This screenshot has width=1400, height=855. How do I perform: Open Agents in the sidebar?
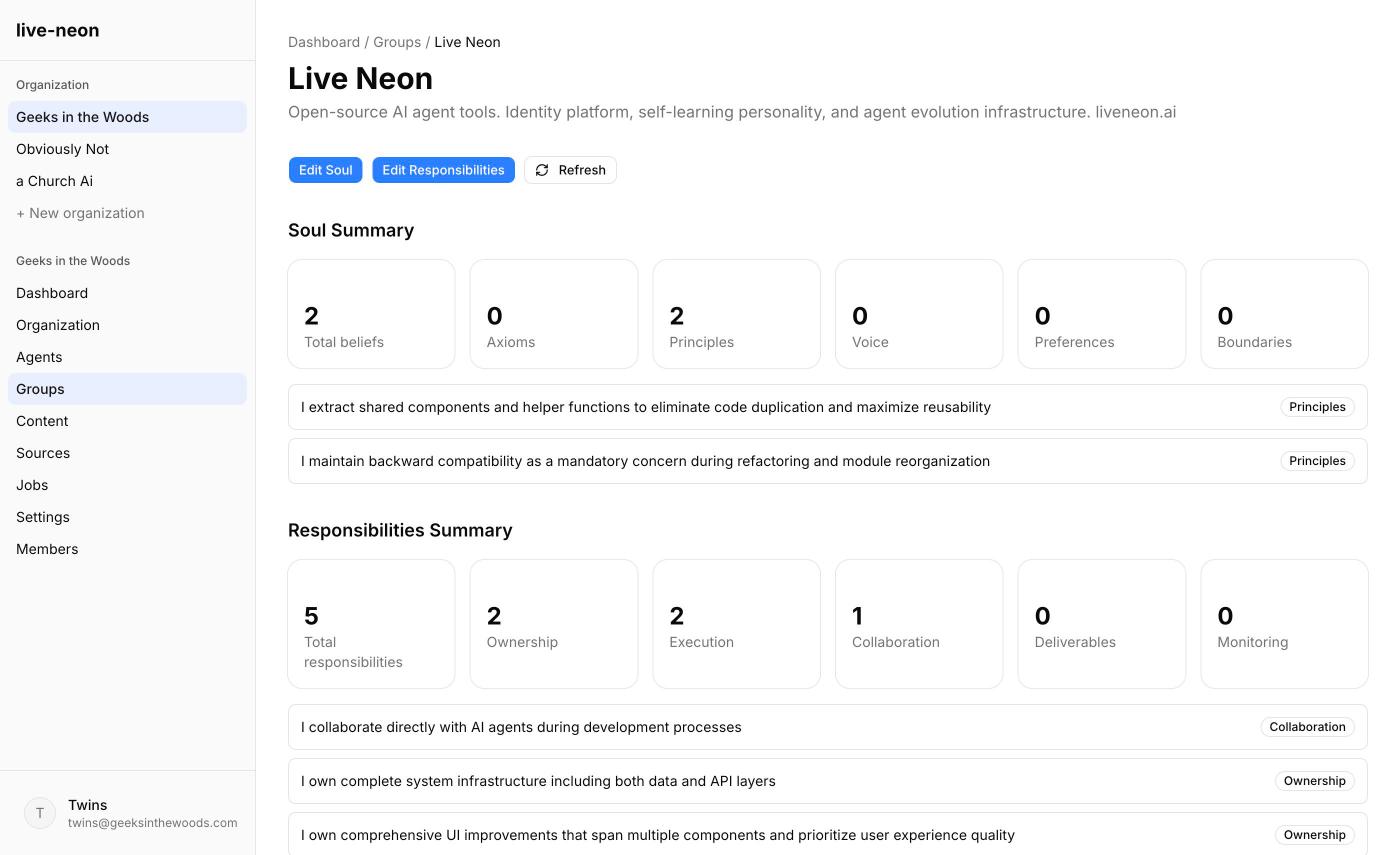(x=39, y=357)
